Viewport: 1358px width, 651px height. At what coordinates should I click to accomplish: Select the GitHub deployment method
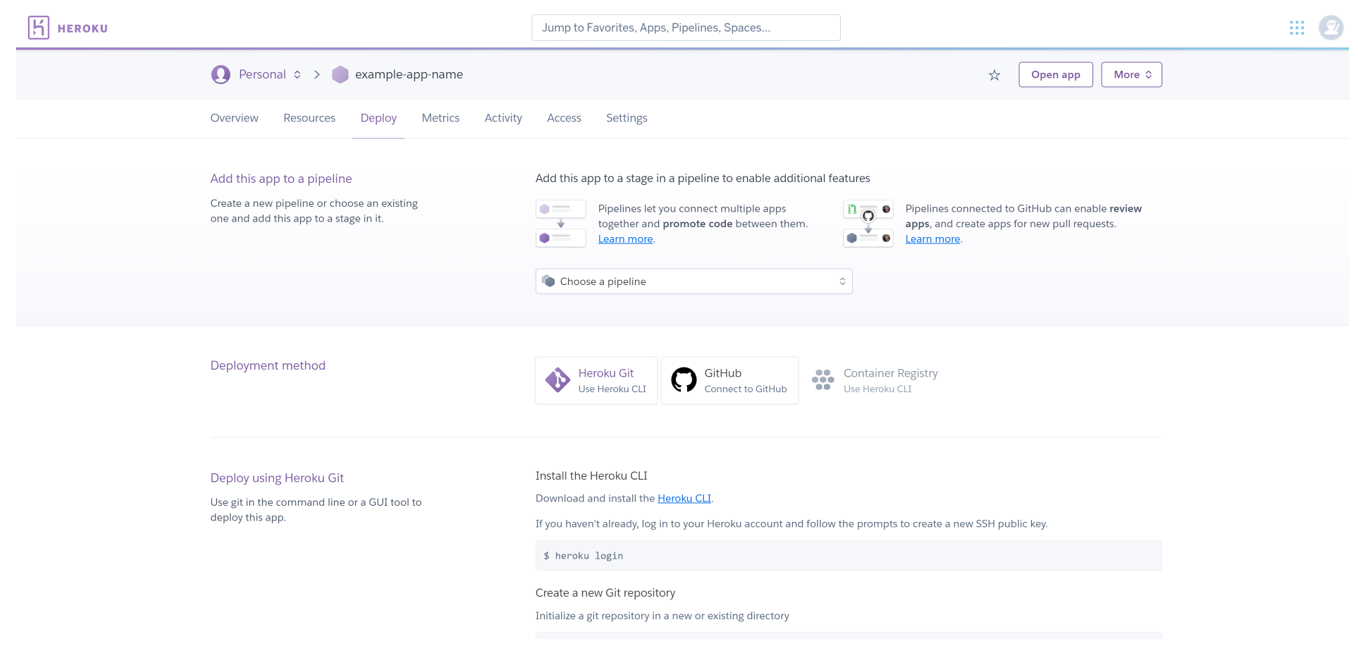tap(730, 381)
